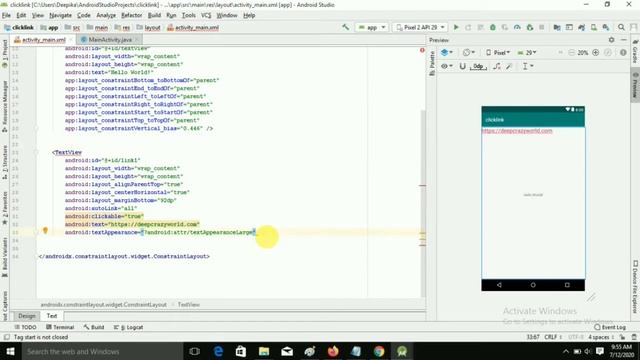This screenshot has width=640, height=360.
Task: Open the Terminal tool window
Action: pyautogui.click(x=60, y=327)
